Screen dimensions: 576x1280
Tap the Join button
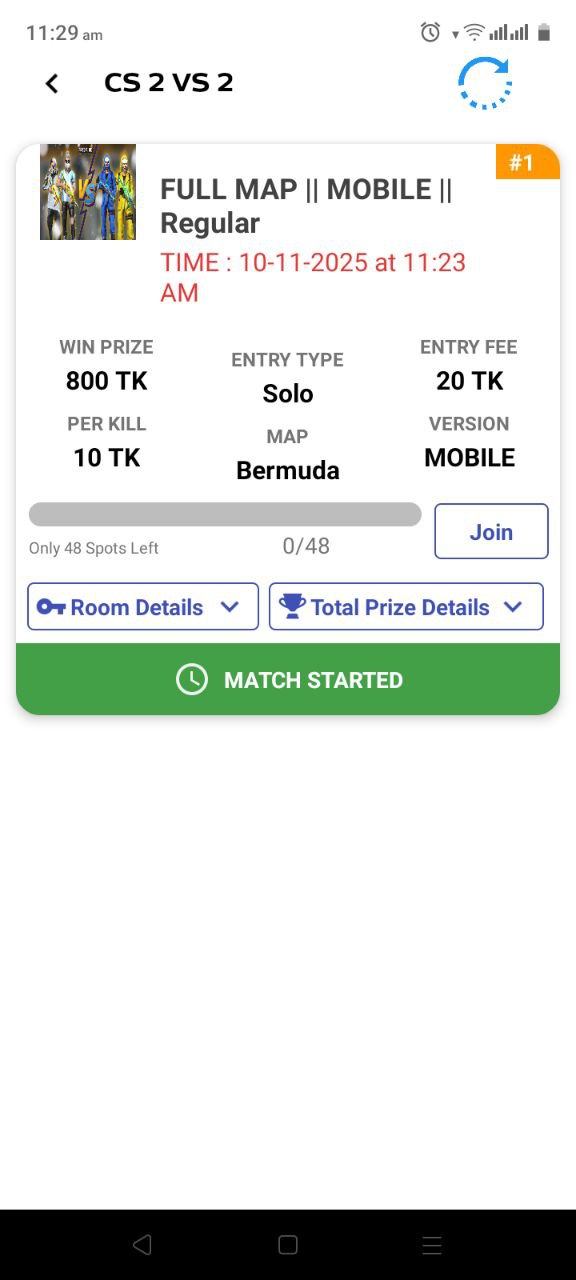click(x=490, y=531)
